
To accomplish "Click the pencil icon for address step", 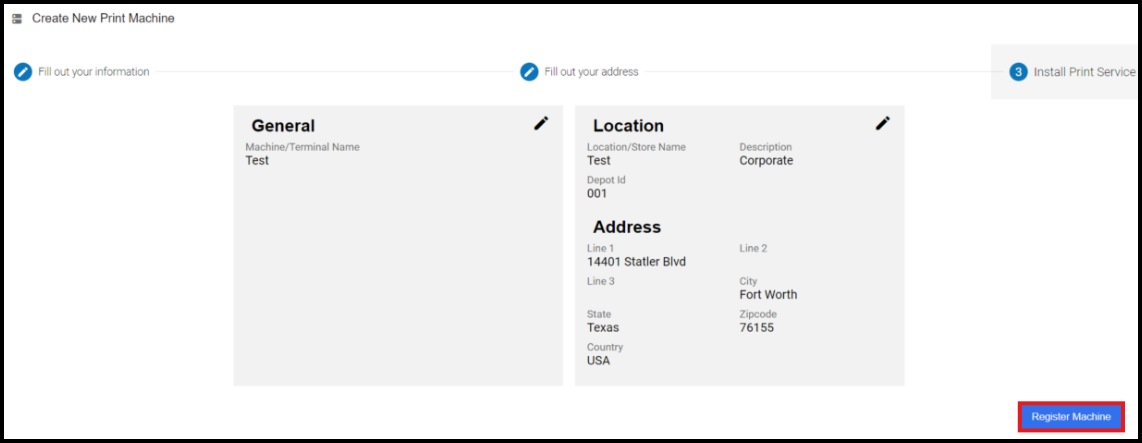I will 529,72.
